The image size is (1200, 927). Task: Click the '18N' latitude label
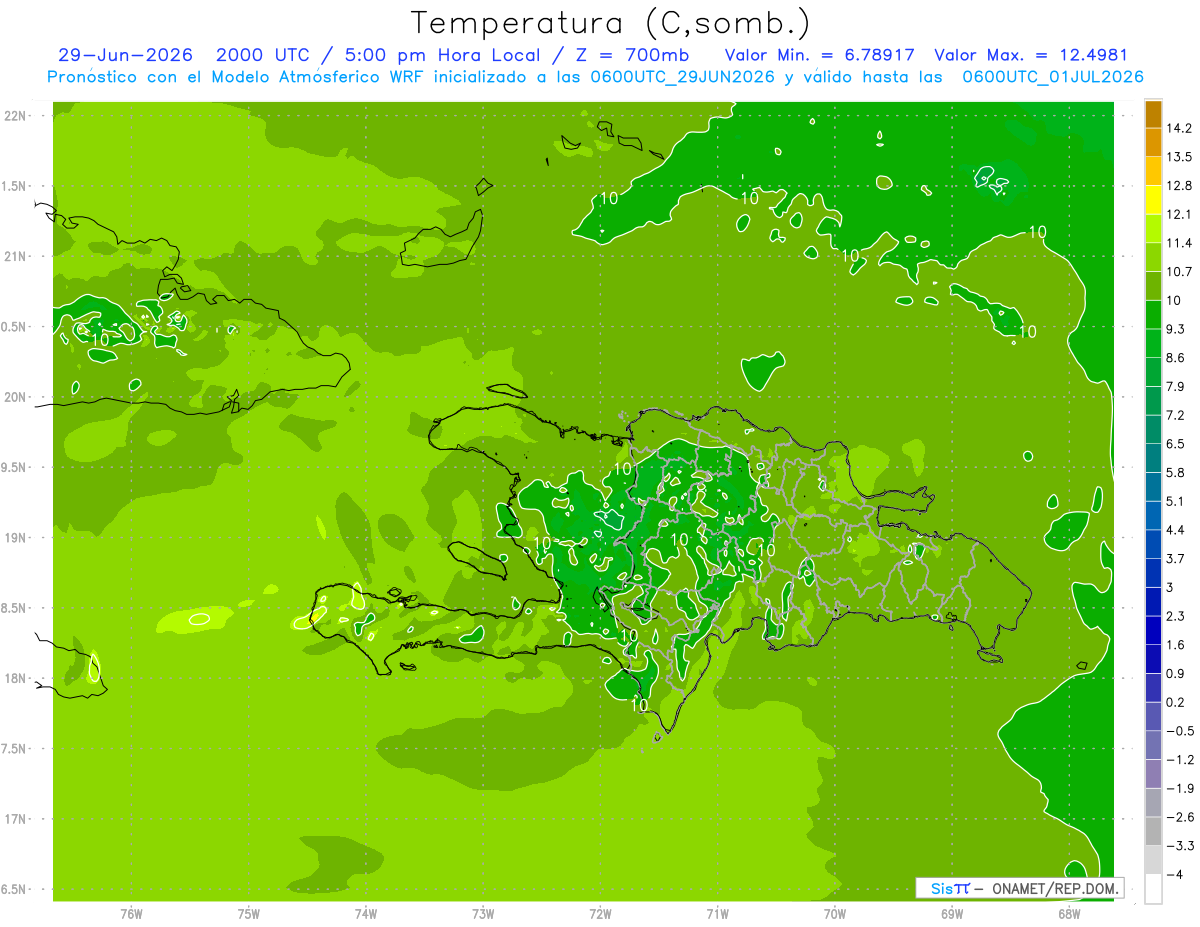(15, 678)
